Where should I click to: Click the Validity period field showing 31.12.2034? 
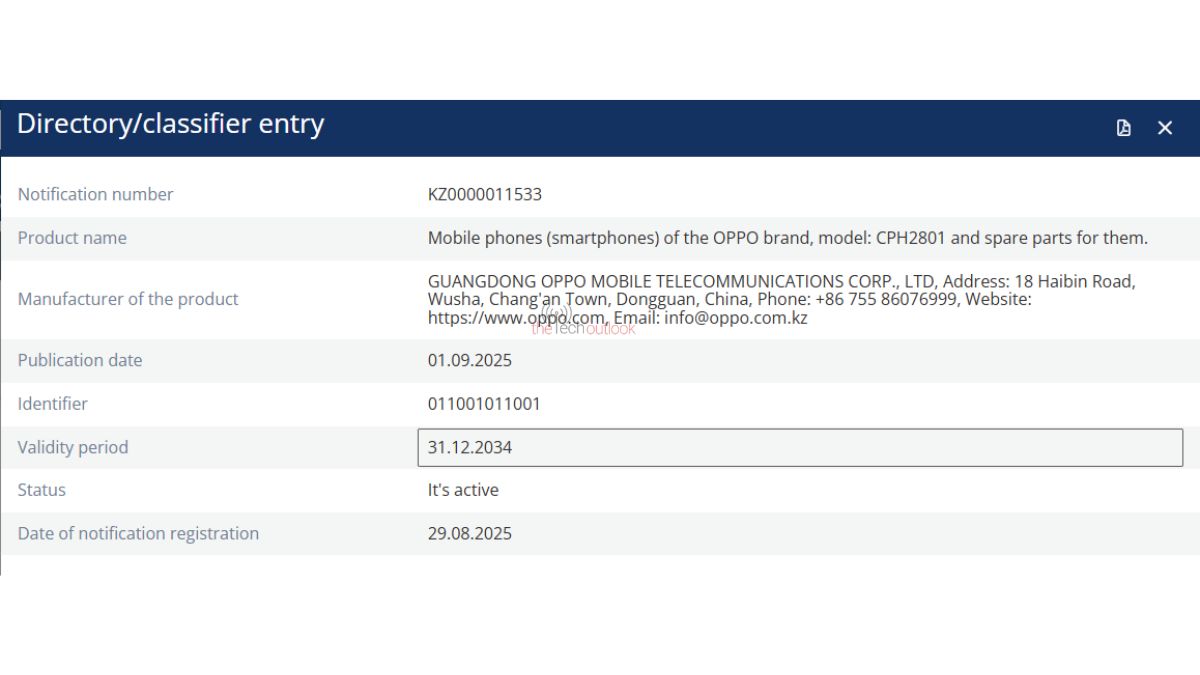[799, 447]
